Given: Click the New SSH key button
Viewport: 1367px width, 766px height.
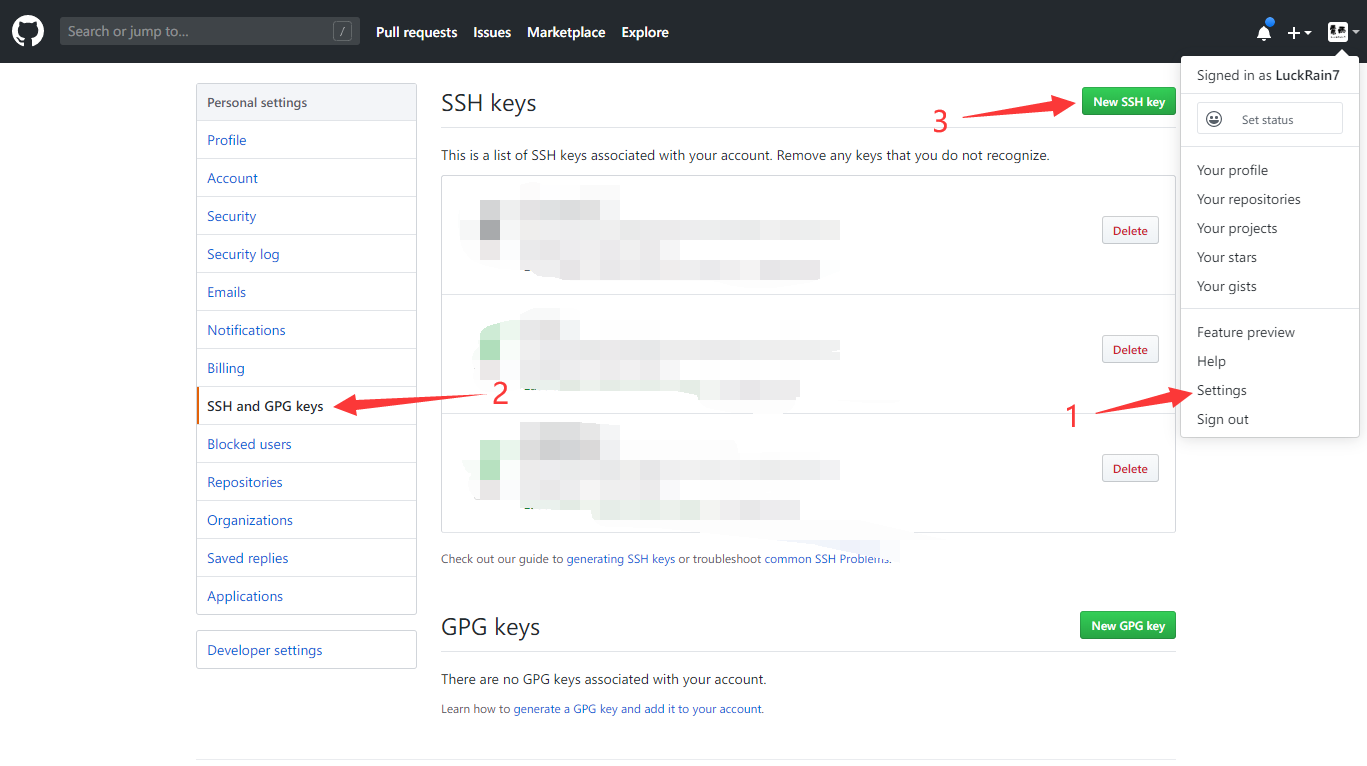Looking at the screenshot, I should (1128, 101).
